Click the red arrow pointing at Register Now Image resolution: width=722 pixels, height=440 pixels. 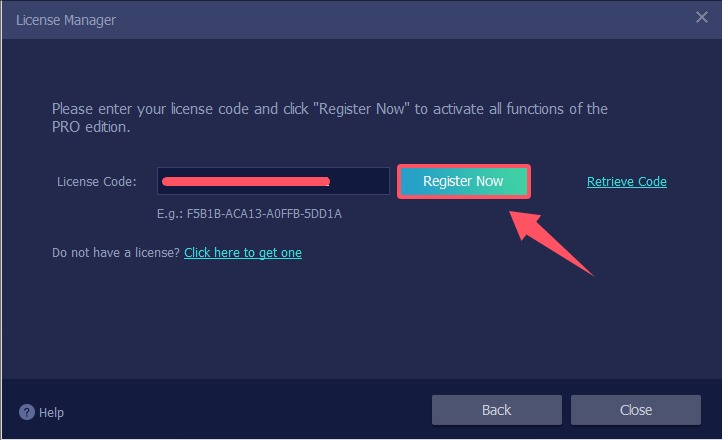pos(549,242)
